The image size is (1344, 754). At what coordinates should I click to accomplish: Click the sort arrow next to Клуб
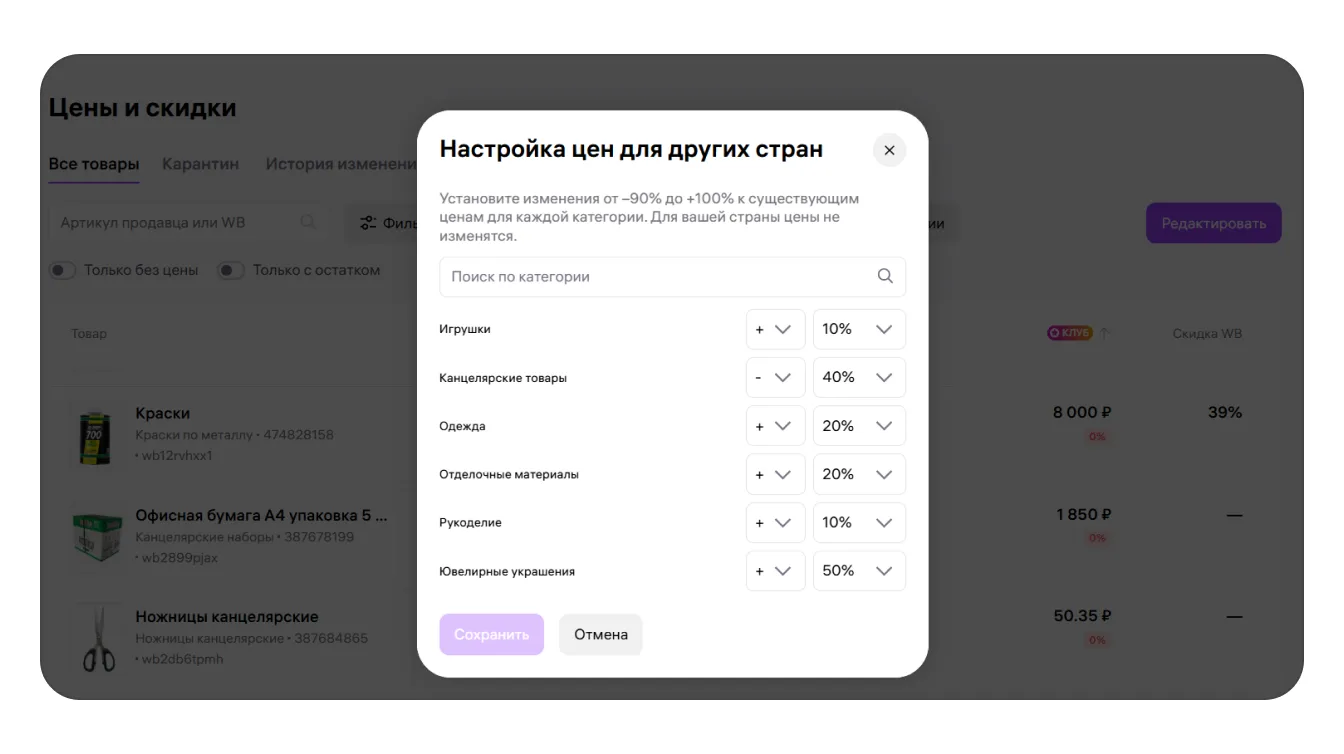1105,334
